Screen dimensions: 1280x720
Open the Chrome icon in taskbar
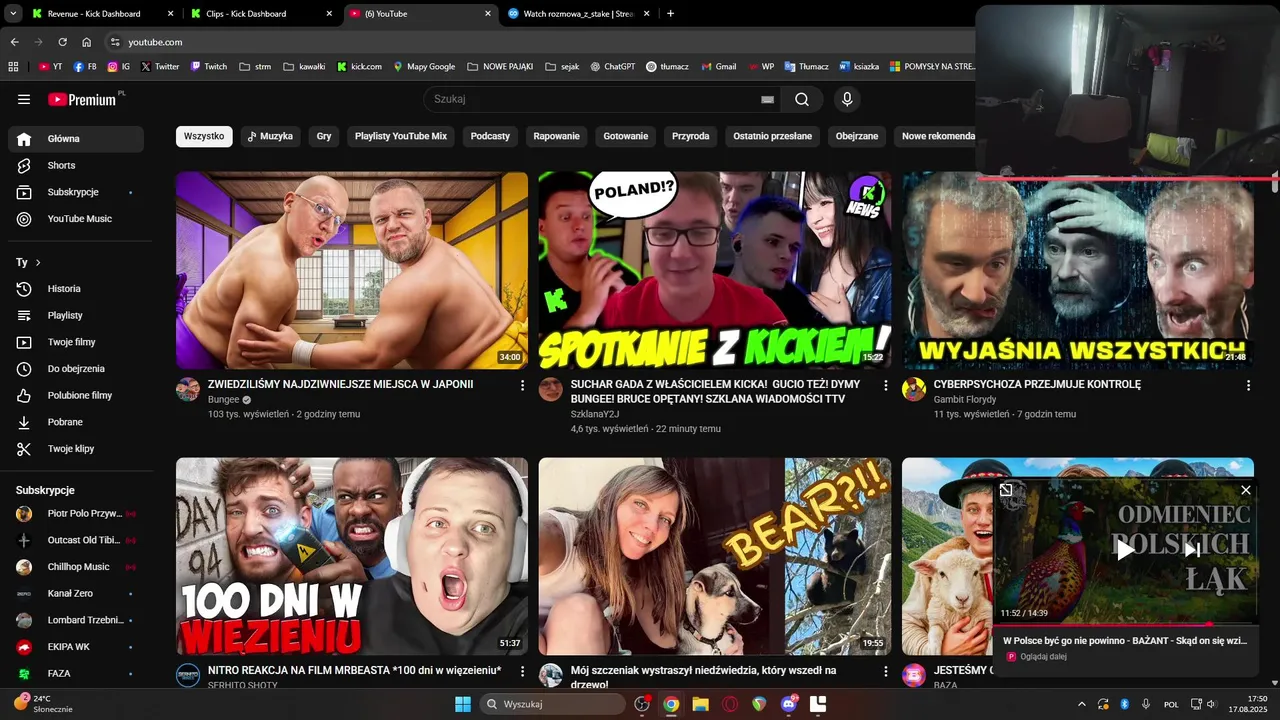[x=671, y=705]
